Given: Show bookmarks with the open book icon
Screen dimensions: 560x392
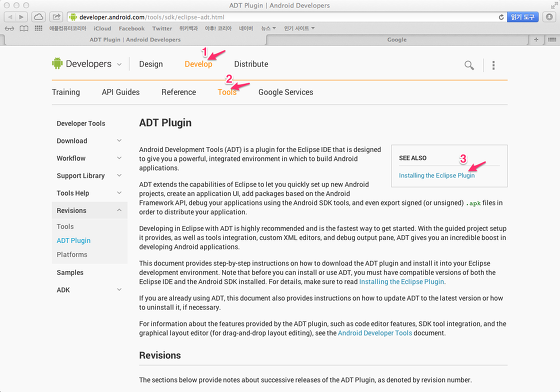Looking at the screenshot, I should 24,28.
